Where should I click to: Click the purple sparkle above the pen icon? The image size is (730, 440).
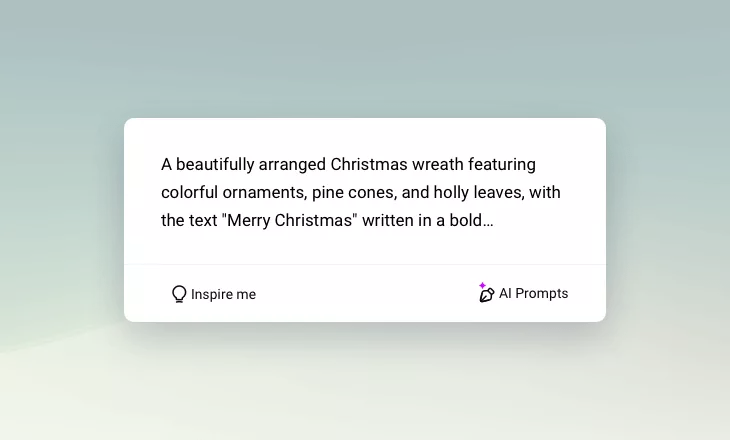[x=482, y=285]
